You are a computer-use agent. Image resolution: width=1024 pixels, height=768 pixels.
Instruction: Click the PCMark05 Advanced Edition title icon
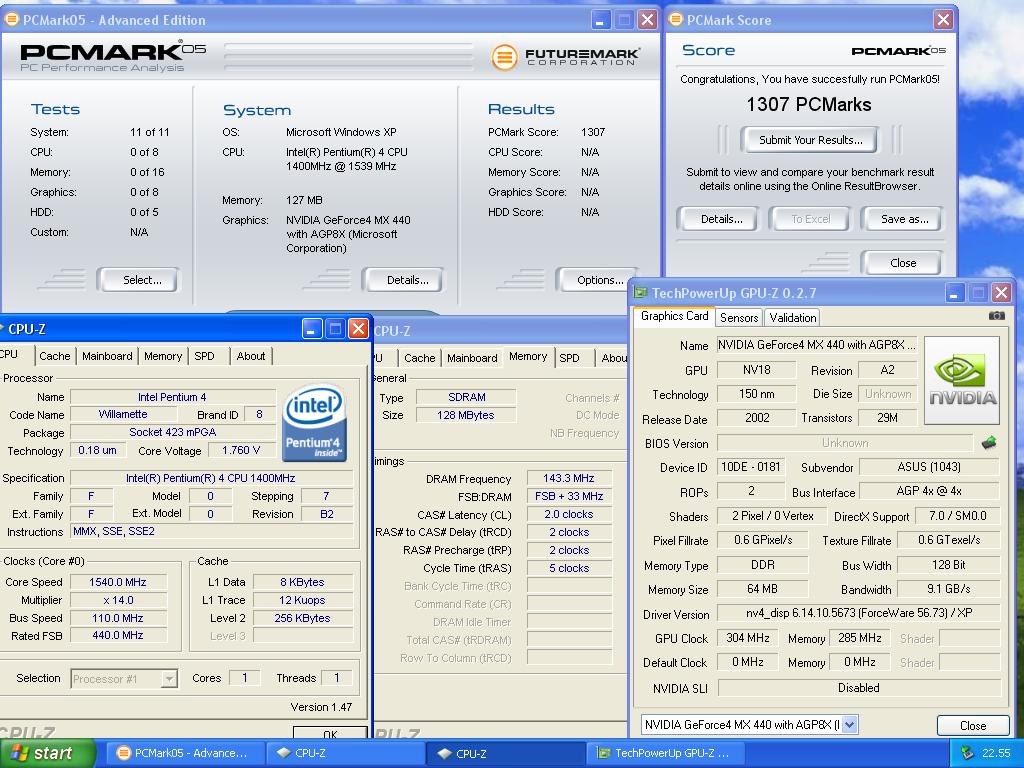(12, 20)
